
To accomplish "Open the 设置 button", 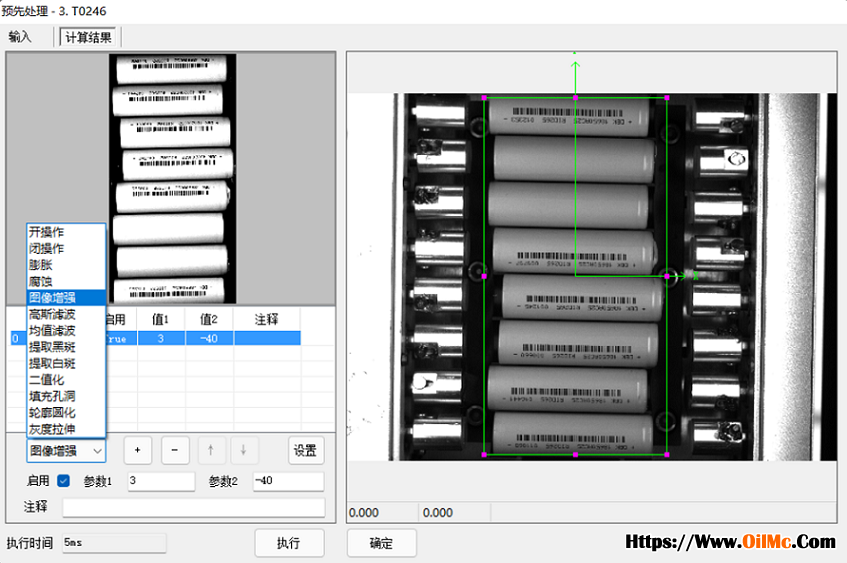I will coord(306,450).
